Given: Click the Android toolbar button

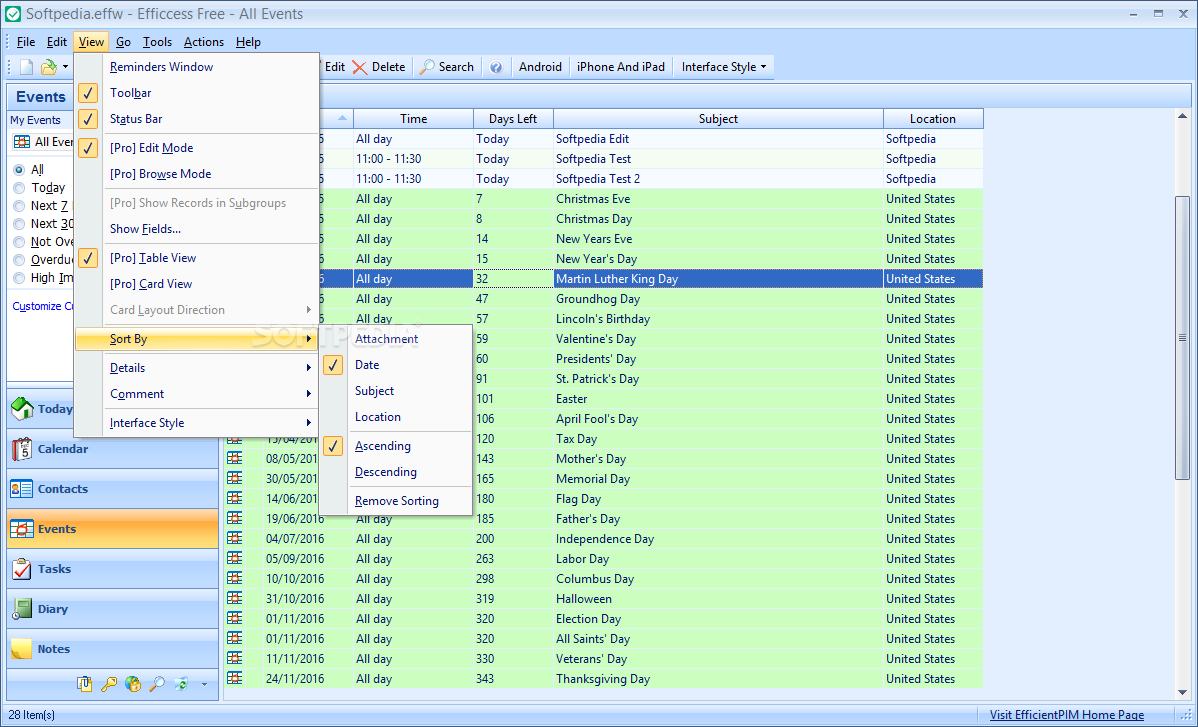Looking at the screenshot, I should pyautogui.click(x=540, y=67).
